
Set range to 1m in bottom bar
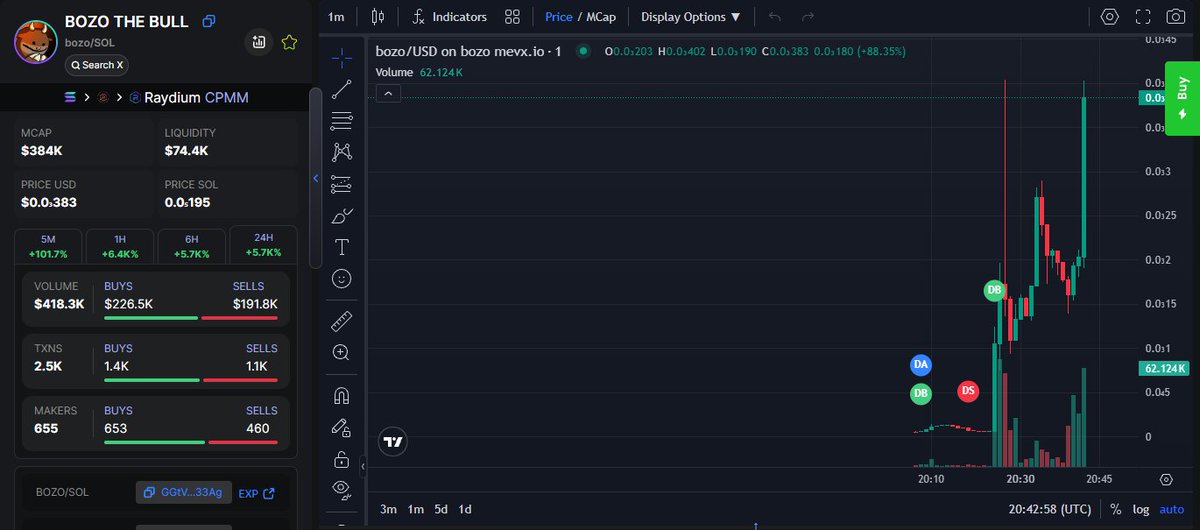click(x=415, y=509)
